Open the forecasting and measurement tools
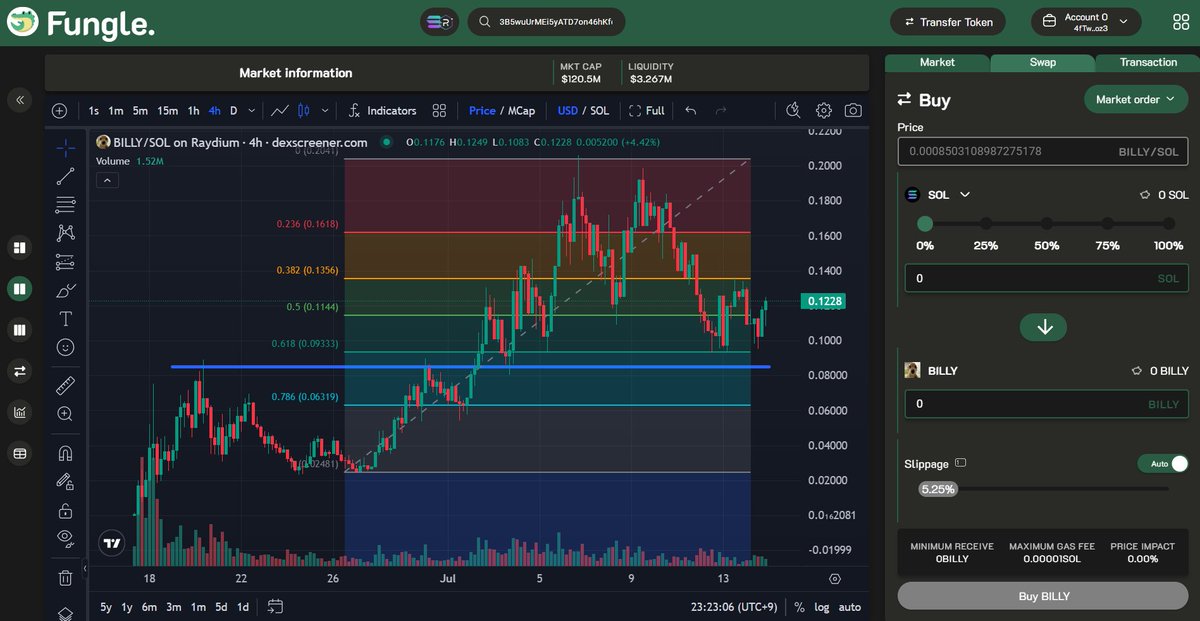 [x=65, y=262]
